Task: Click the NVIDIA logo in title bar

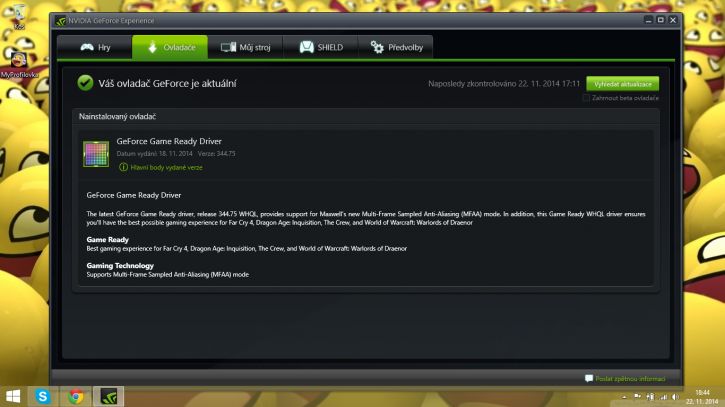Action: (61, 21)
